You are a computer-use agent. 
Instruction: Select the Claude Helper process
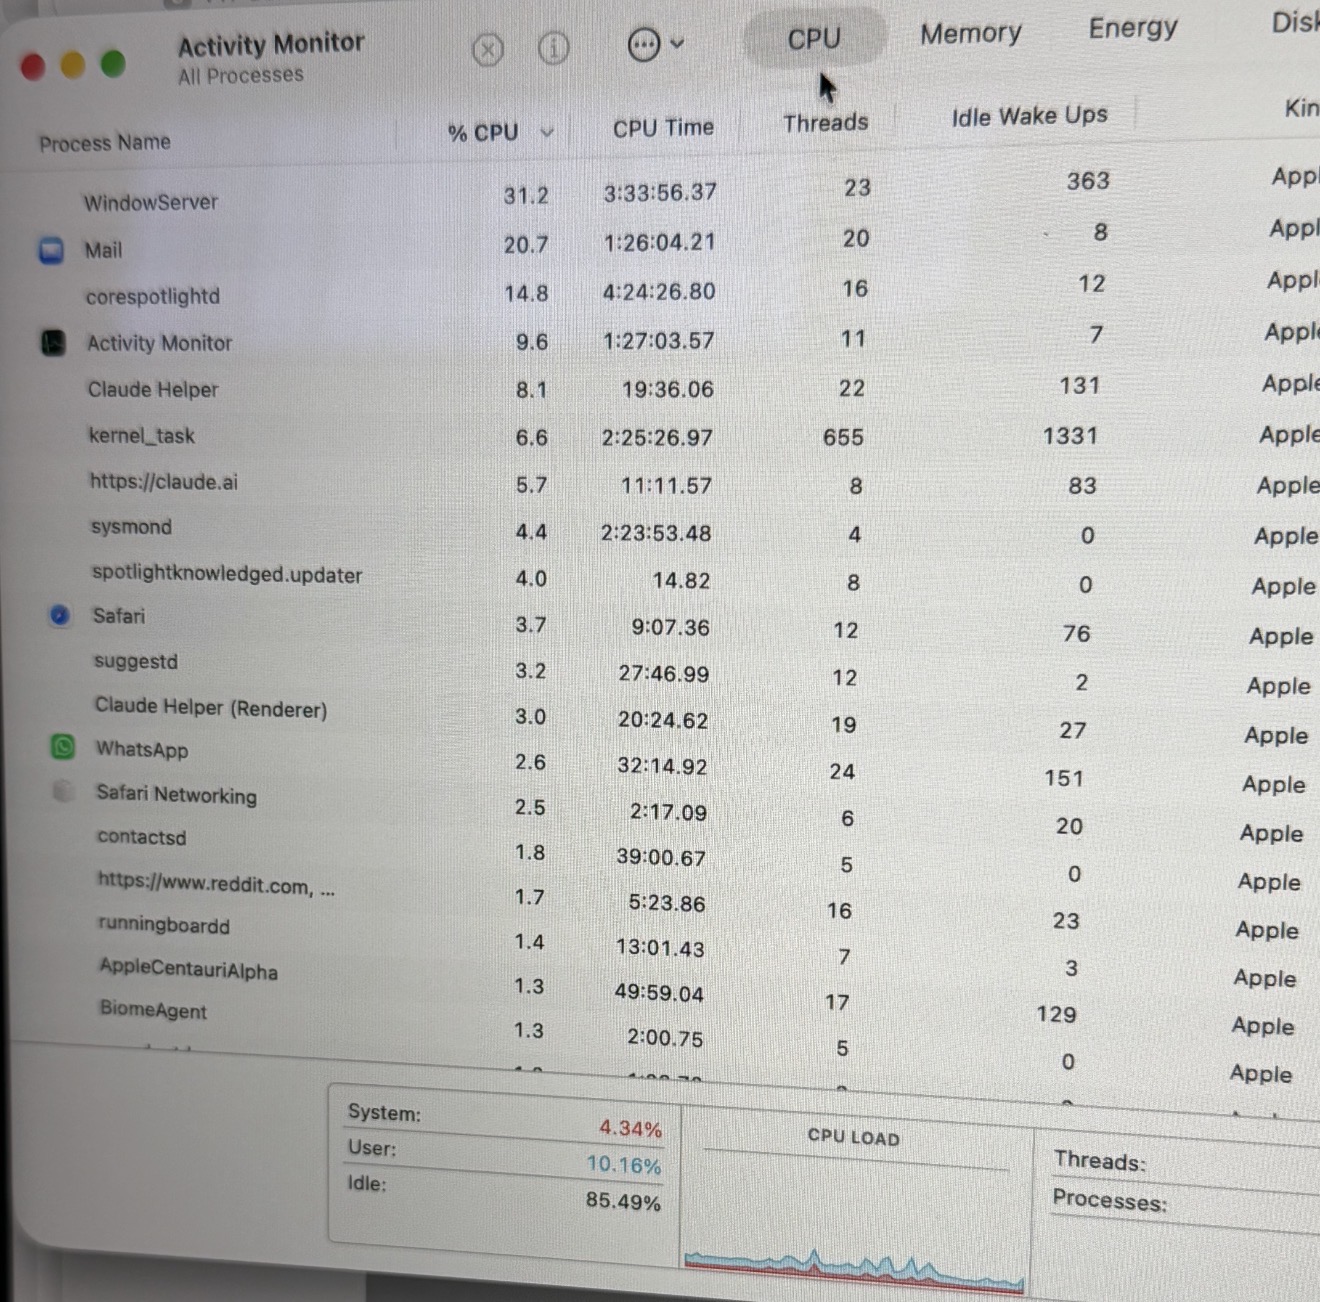(x=153, y=390)
